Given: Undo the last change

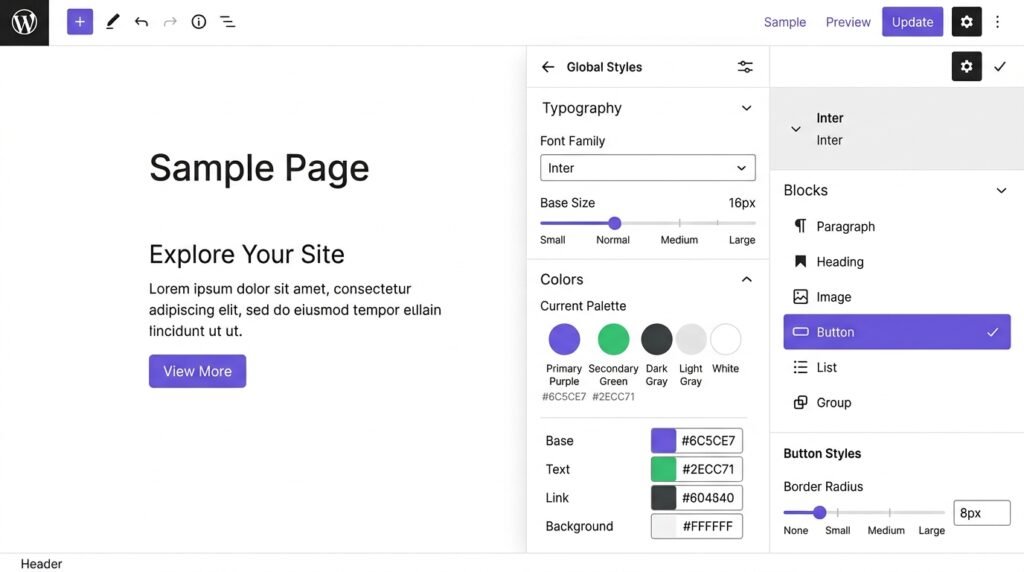Looking at the screenshot, I should tap(141, 22).
